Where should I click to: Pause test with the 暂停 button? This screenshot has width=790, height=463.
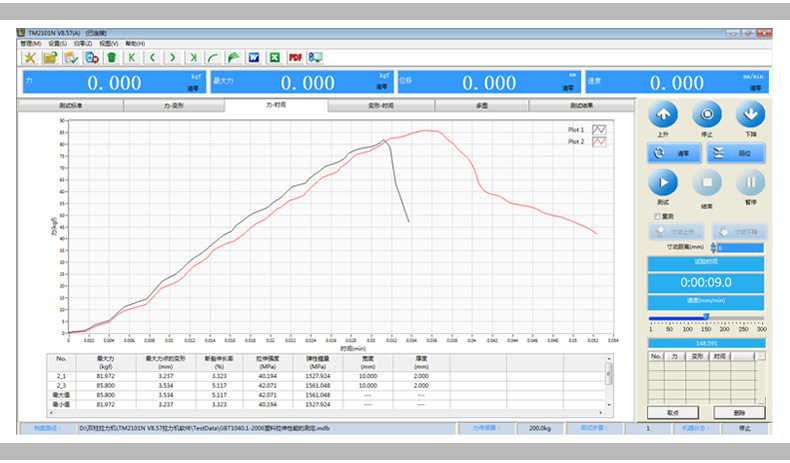tap(750, 183)
